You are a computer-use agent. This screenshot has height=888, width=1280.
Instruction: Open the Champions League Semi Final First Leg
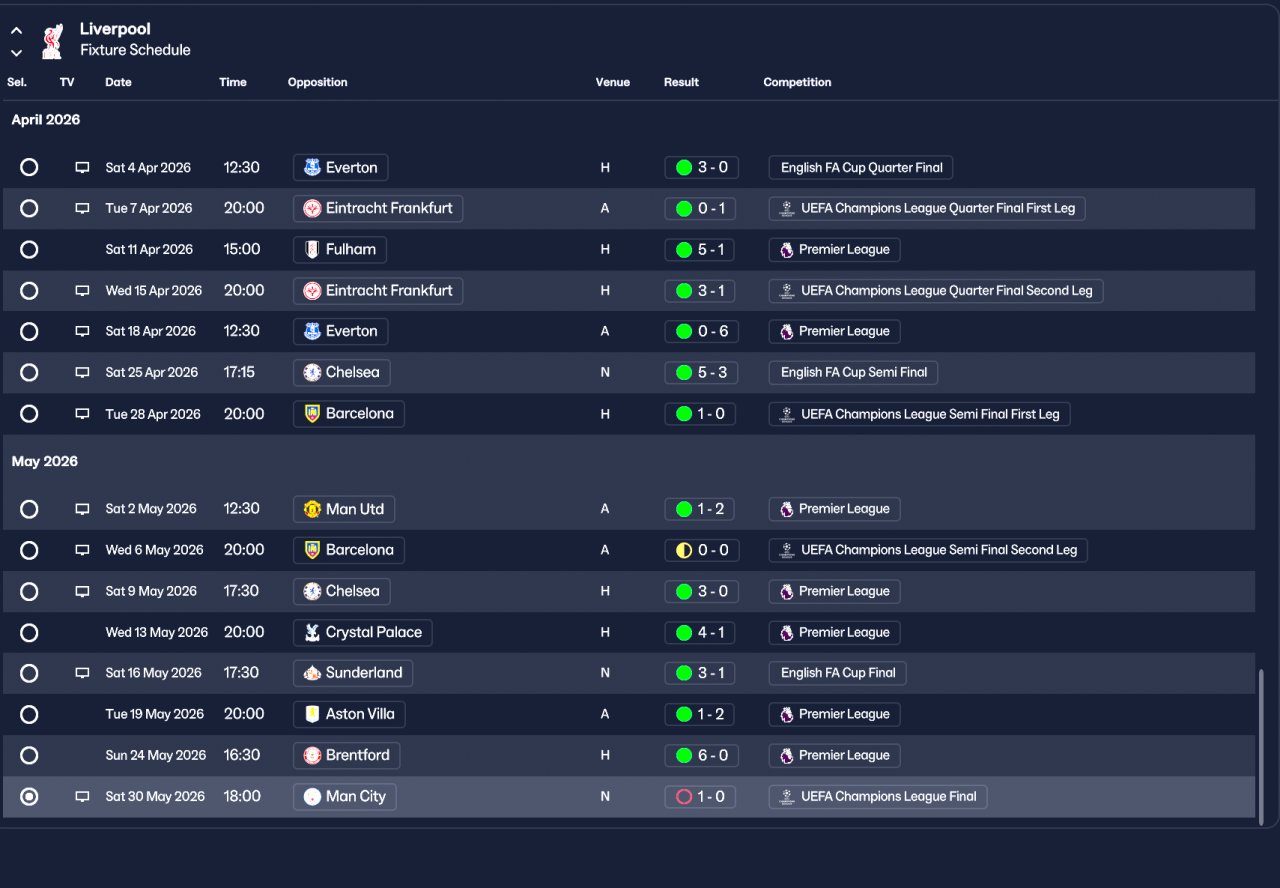pos(920,414)
